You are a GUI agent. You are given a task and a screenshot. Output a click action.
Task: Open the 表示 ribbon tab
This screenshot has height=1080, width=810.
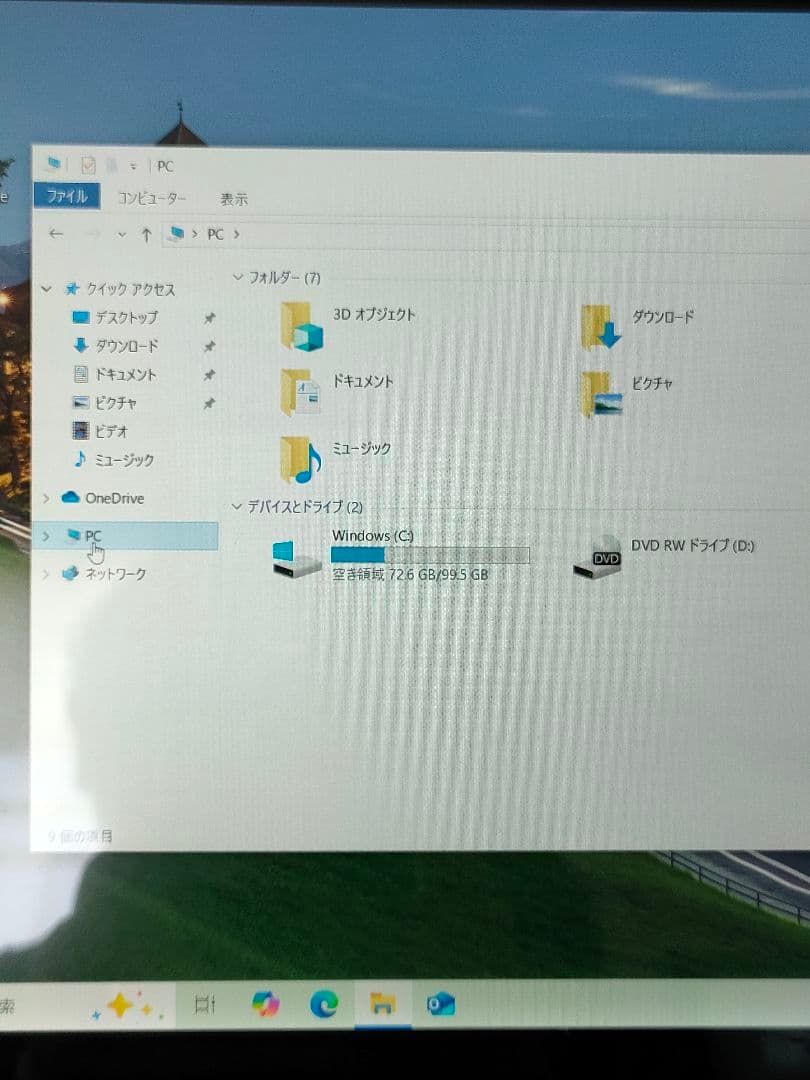(233, 200)
